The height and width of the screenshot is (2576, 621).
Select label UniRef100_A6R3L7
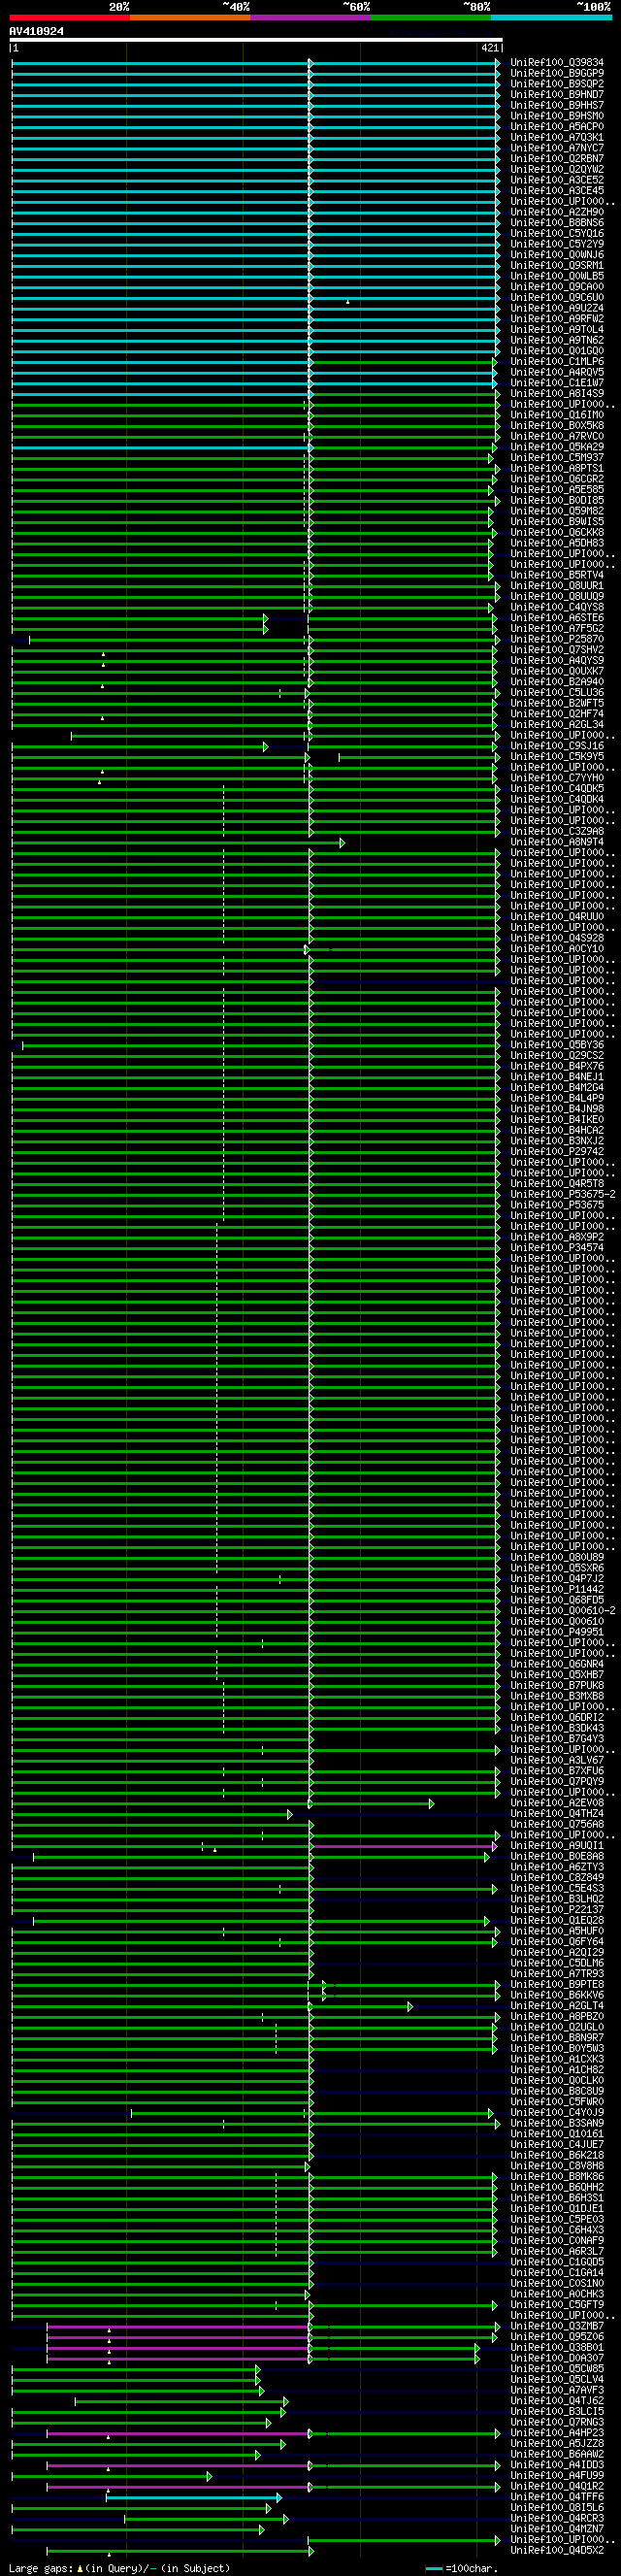tap(557, 2251)
